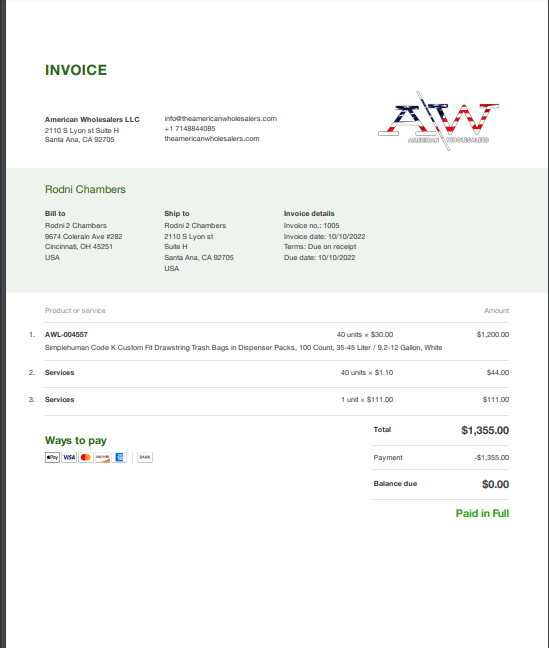The height and width of the screenshot is (648, 549).
Task: Select Invoice date: 10/10/2022 line
Action: tap(325, 236)
